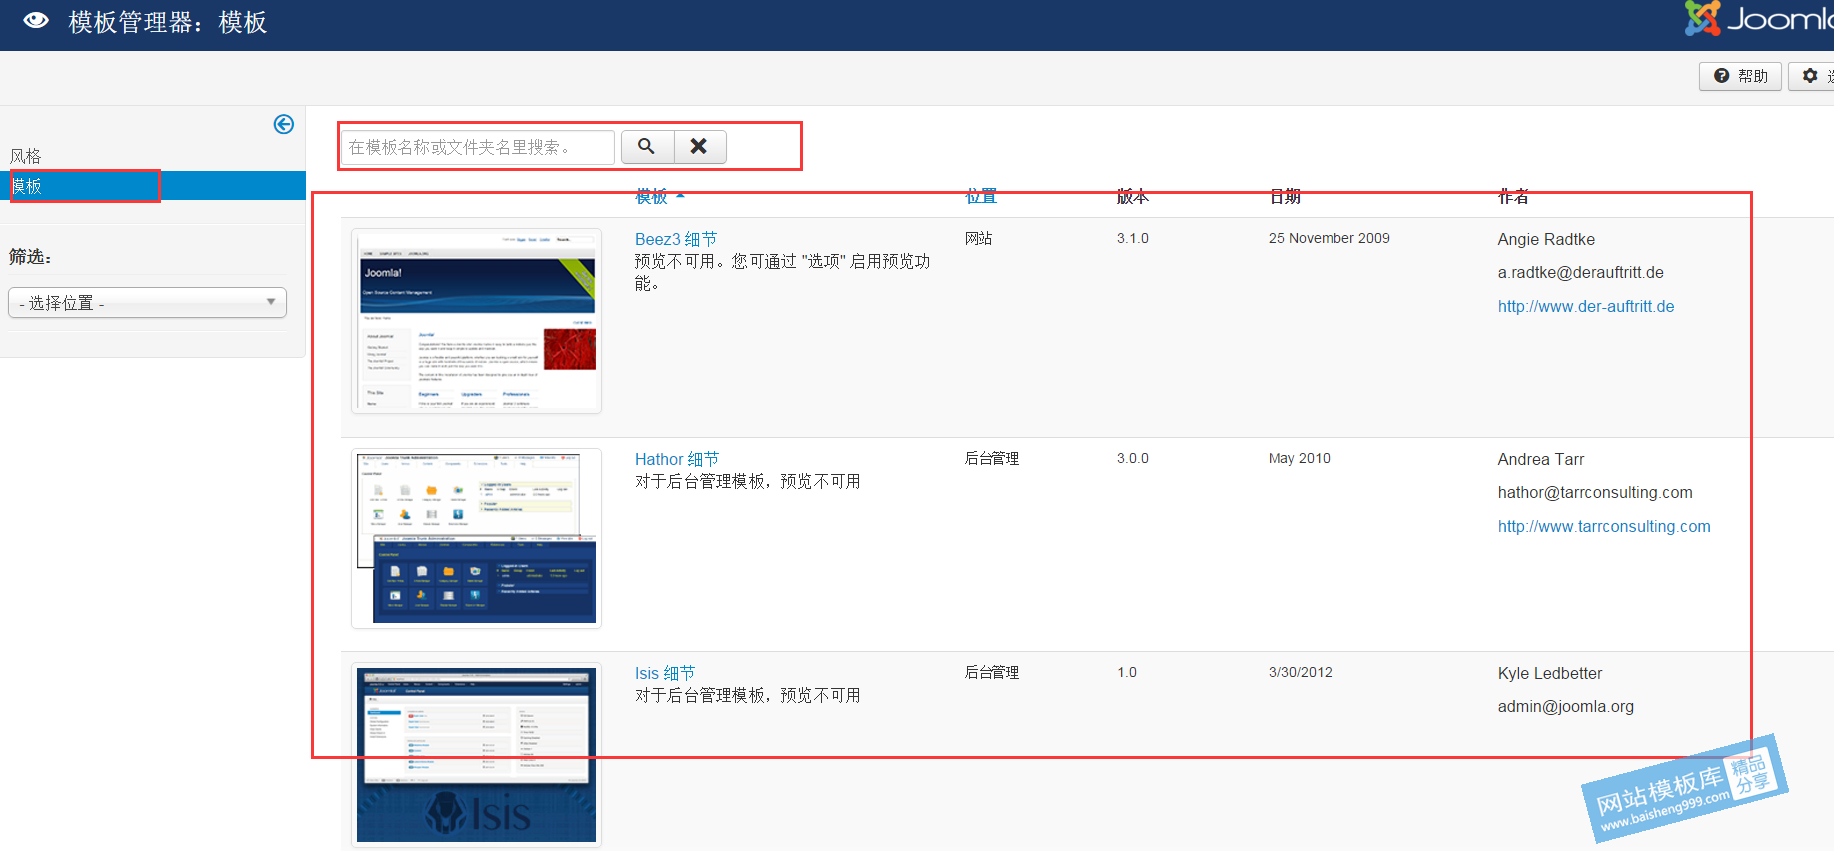Select the 风格 sidebar item
This screenshot has height=851, width=1834.
(x=26, y=156)
